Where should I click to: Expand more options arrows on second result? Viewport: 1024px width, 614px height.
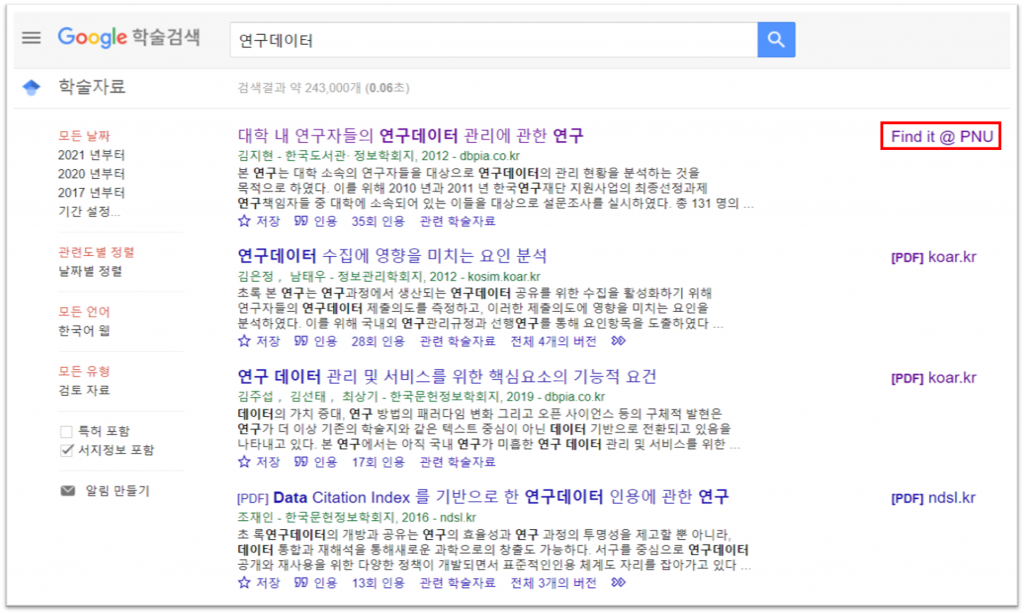(618, 341)
